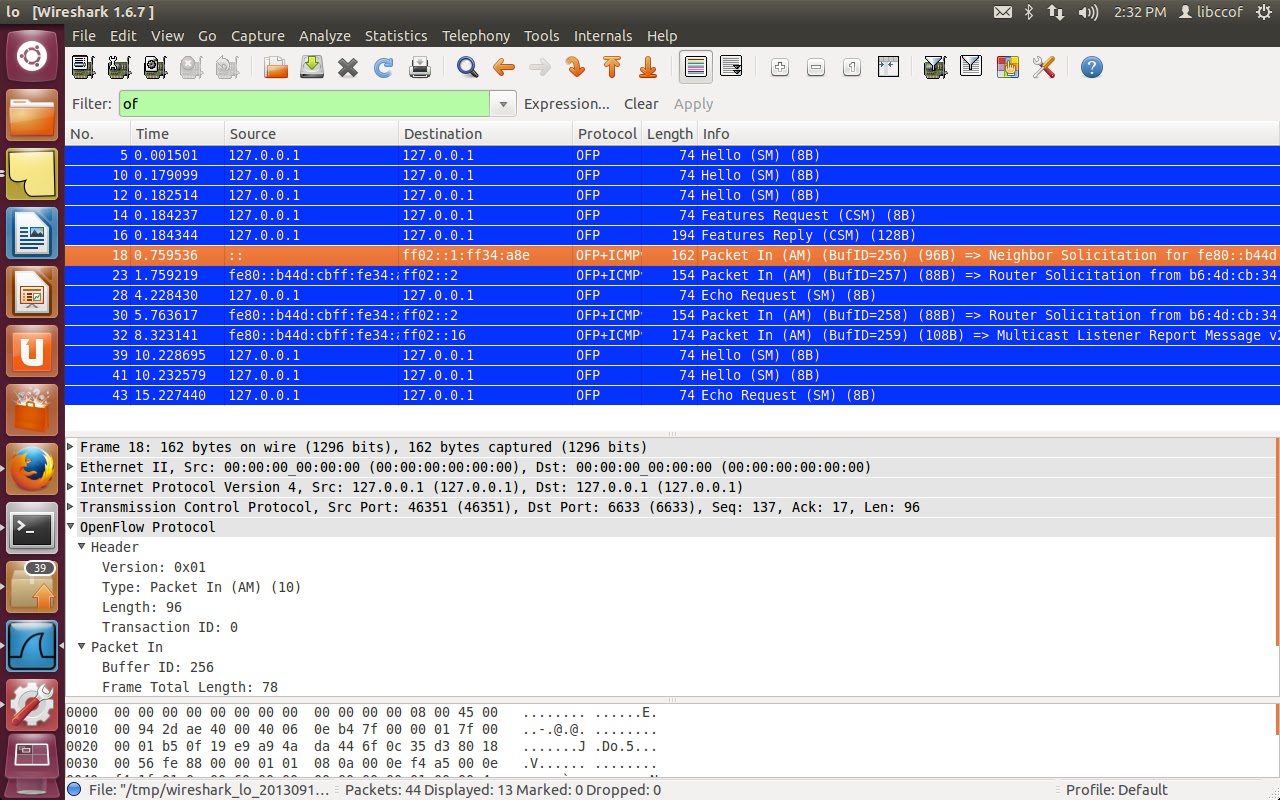Open capture options toolbar icon

tap(119, 67)
